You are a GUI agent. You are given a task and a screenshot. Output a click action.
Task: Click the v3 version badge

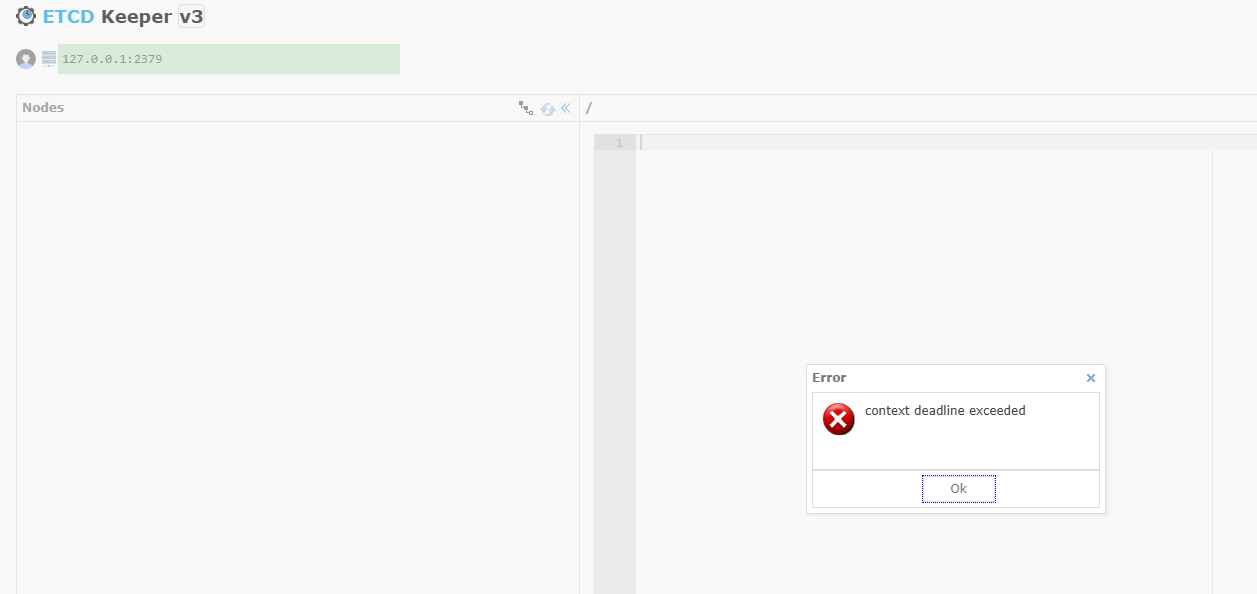[x=191, y=17]
